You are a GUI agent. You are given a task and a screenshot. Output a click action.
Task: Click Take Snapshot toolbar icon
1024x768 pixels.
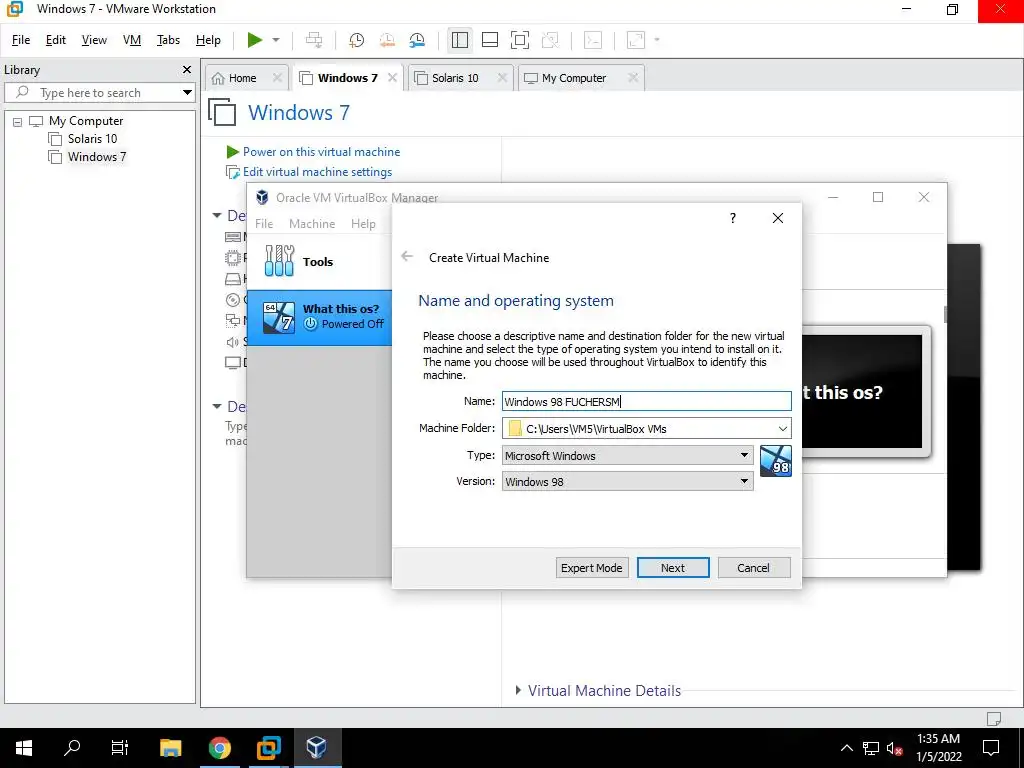[357, 40]
